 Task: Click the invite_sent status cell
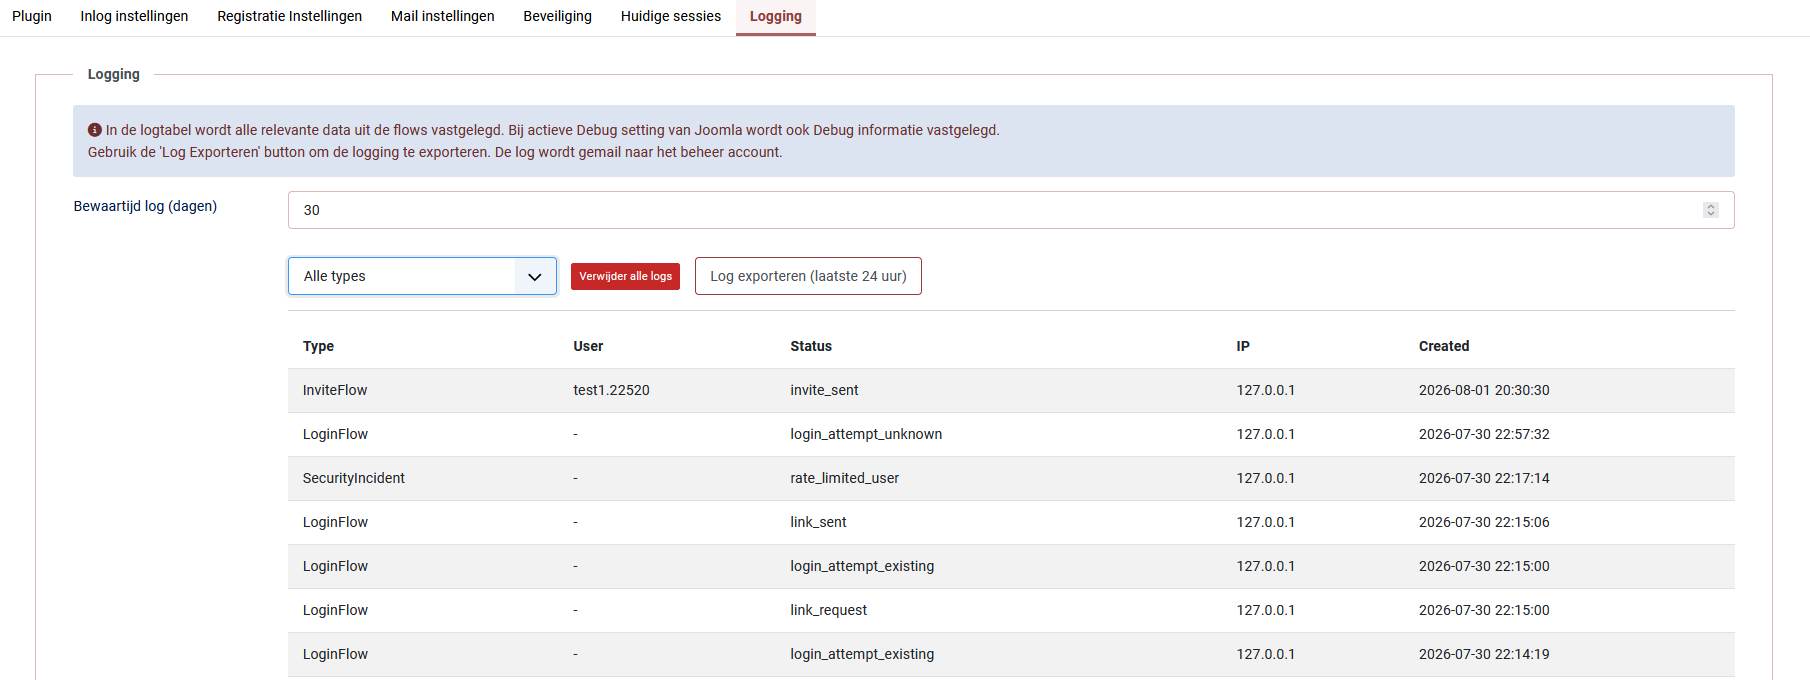pyautogui.click(x=824, y=390)
